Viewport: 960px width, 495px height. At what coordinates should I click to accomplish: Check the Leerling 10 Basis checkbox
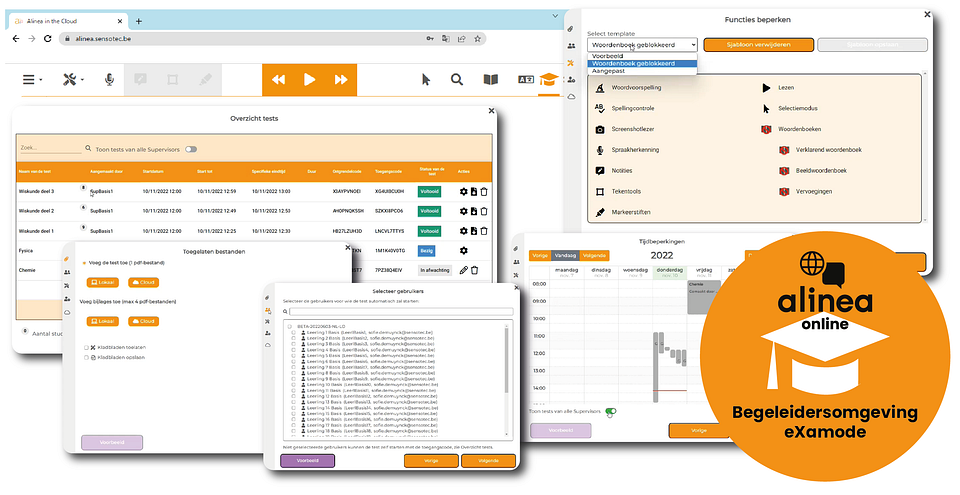pyautogui.click(x=294, y=385)
